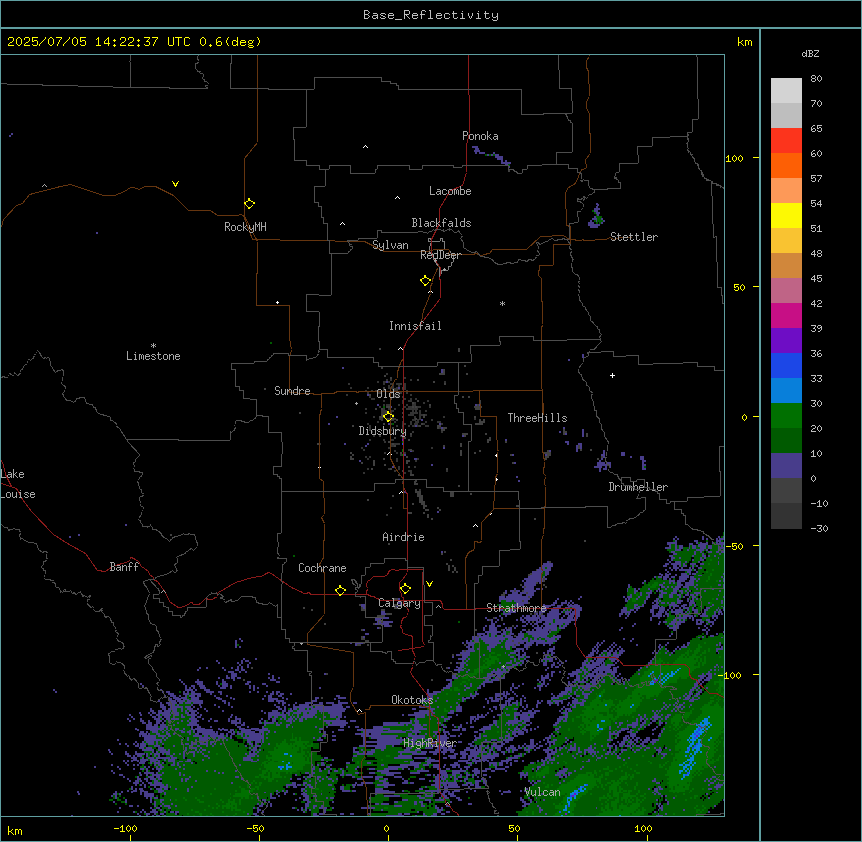Click the white plus marker north of Drumheller
The width and height of the screenshot is (862, 842).
(x=612, y=375)
